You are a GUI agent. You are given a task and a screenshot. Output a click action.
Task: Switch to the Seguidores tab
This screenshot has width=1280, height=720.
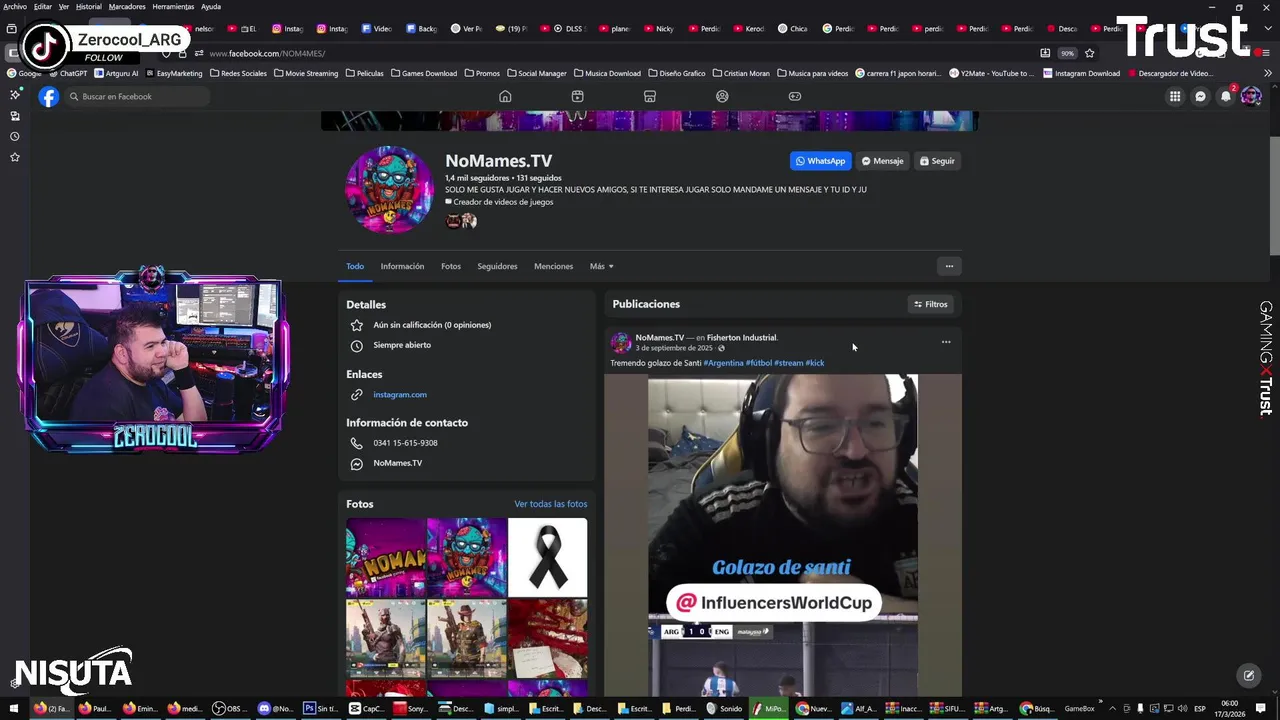497,266
